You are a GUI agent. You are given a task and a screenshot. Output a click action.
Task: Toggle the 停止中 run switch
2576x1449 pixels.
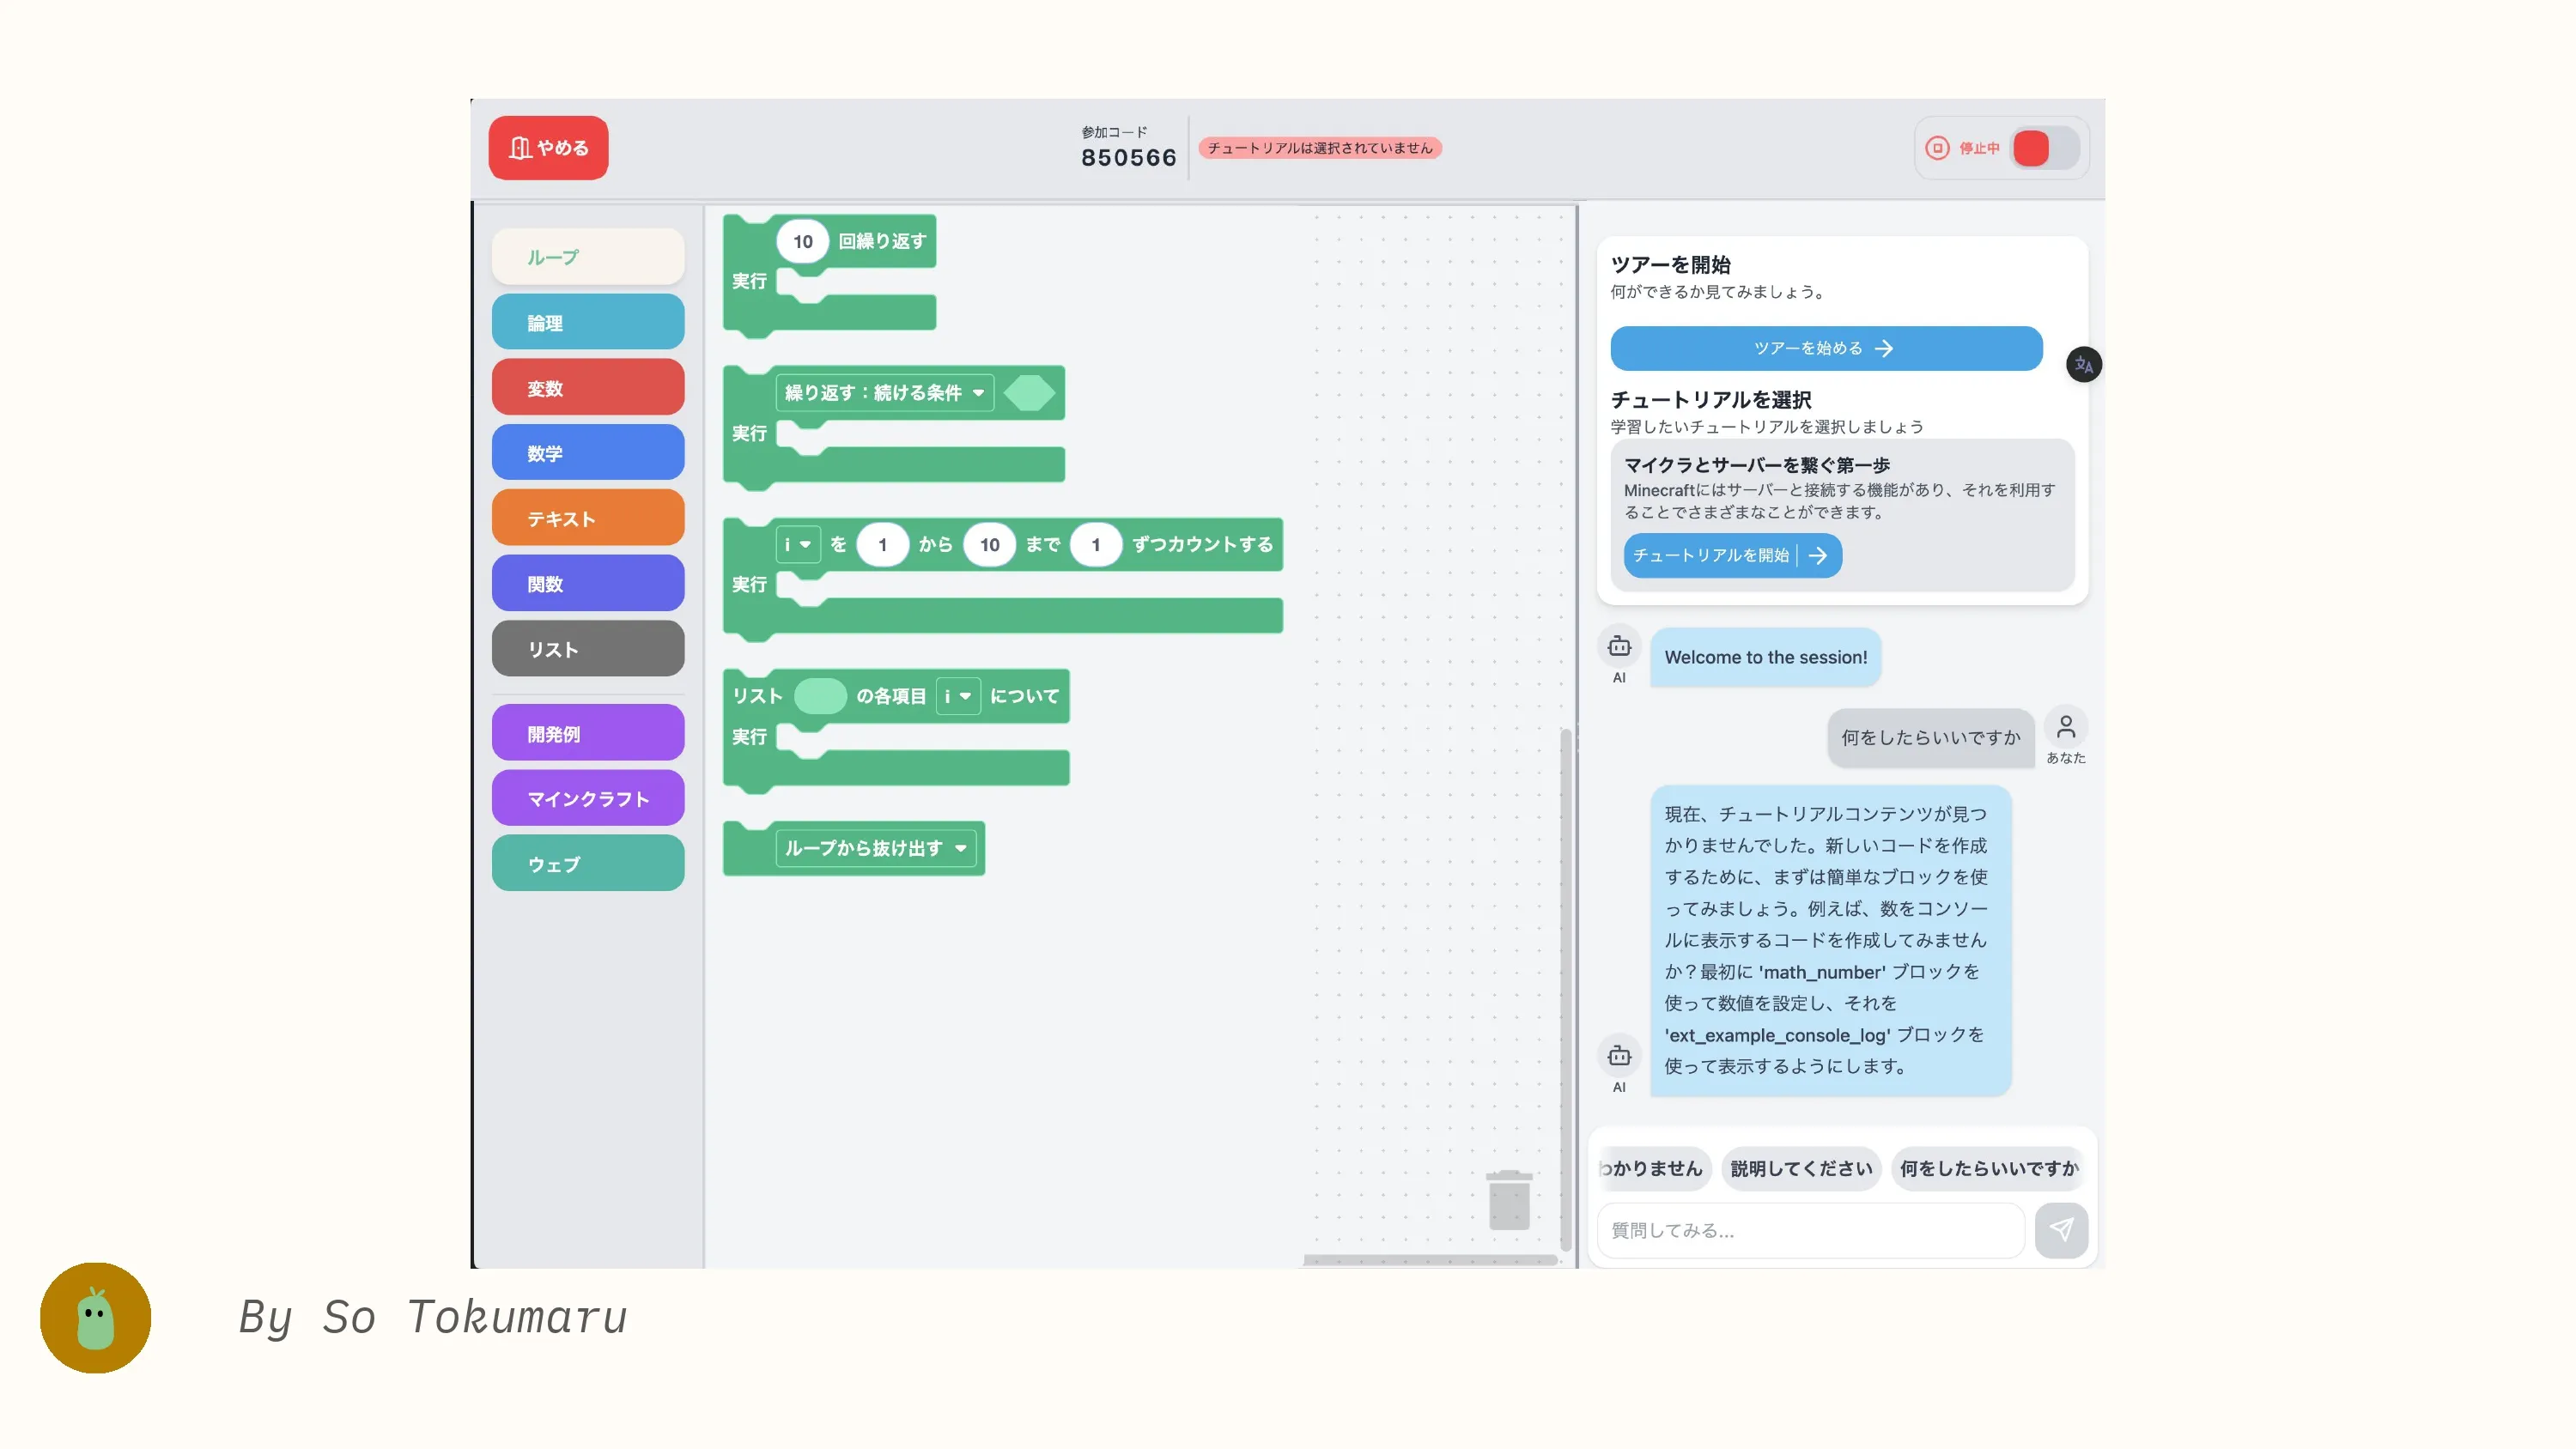tap(2045, 148)
